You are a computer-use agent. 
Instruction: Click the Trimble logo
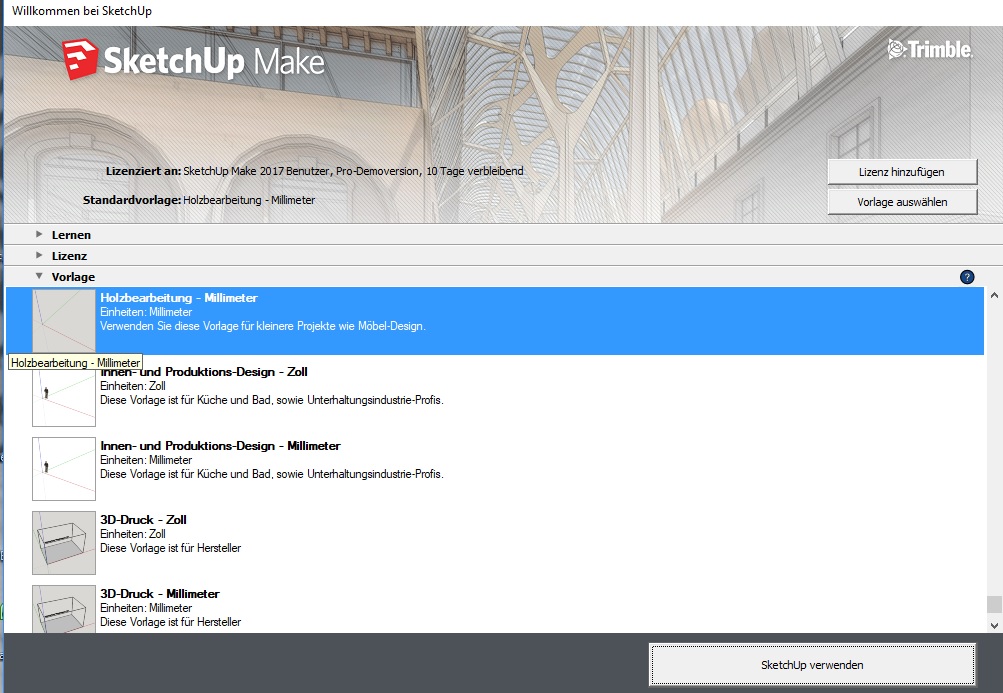click(x=930, y=49)
